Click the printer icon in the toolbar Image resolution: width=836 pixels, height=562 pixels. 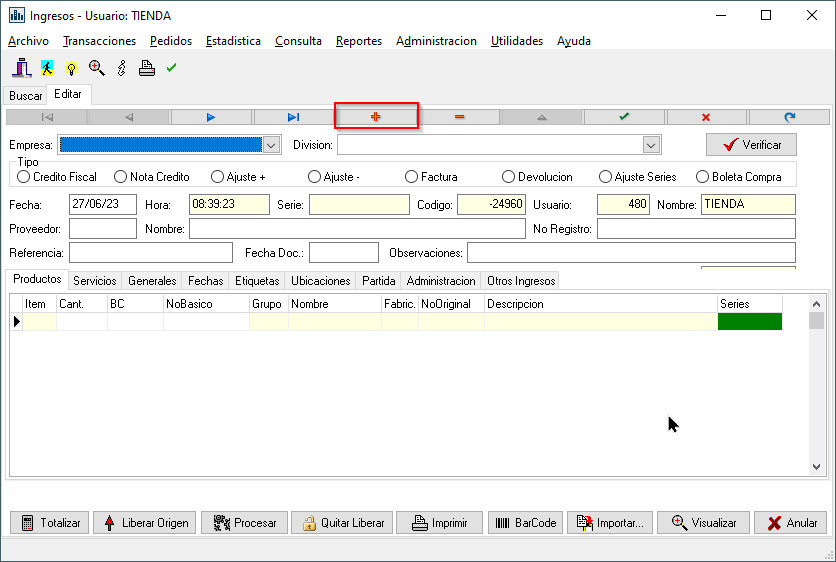(147, 68)
